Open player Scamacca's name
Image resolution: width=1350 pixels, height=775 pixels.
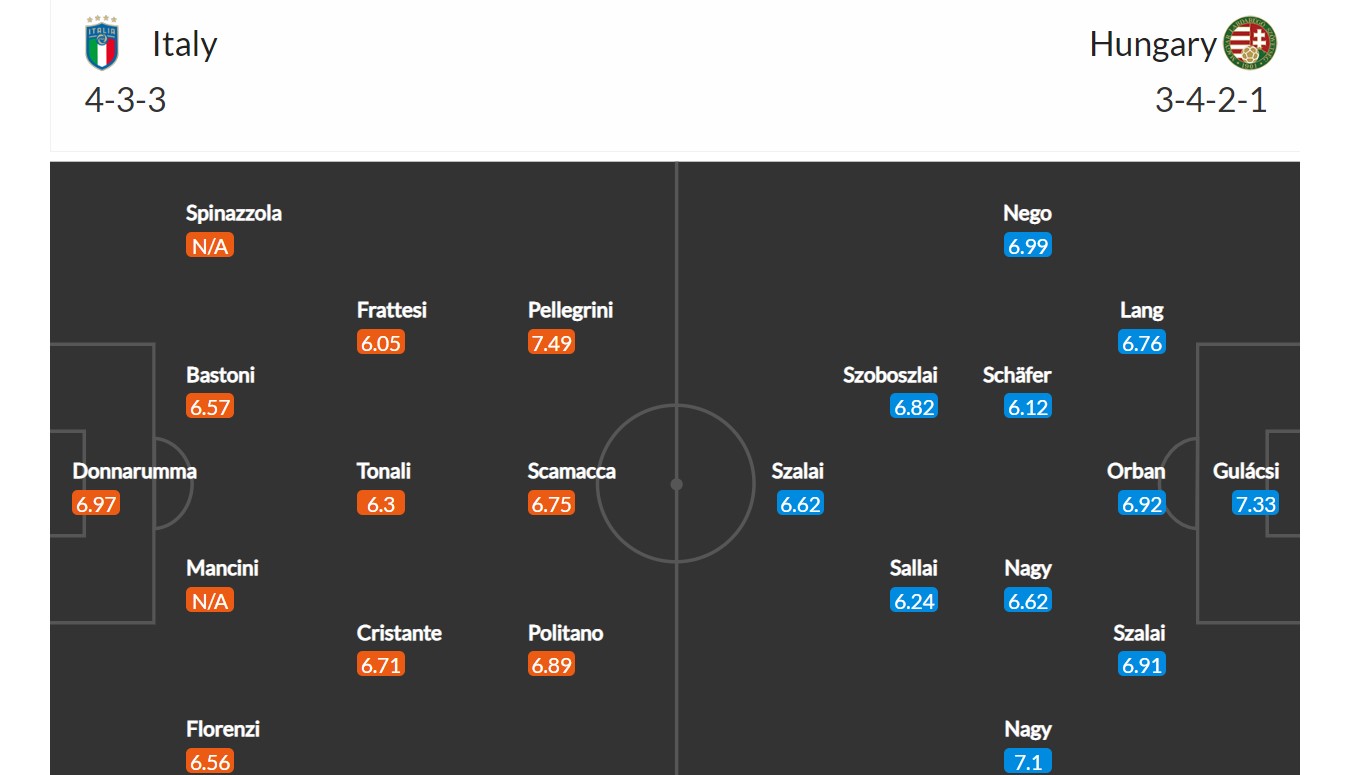pos(572,471)
